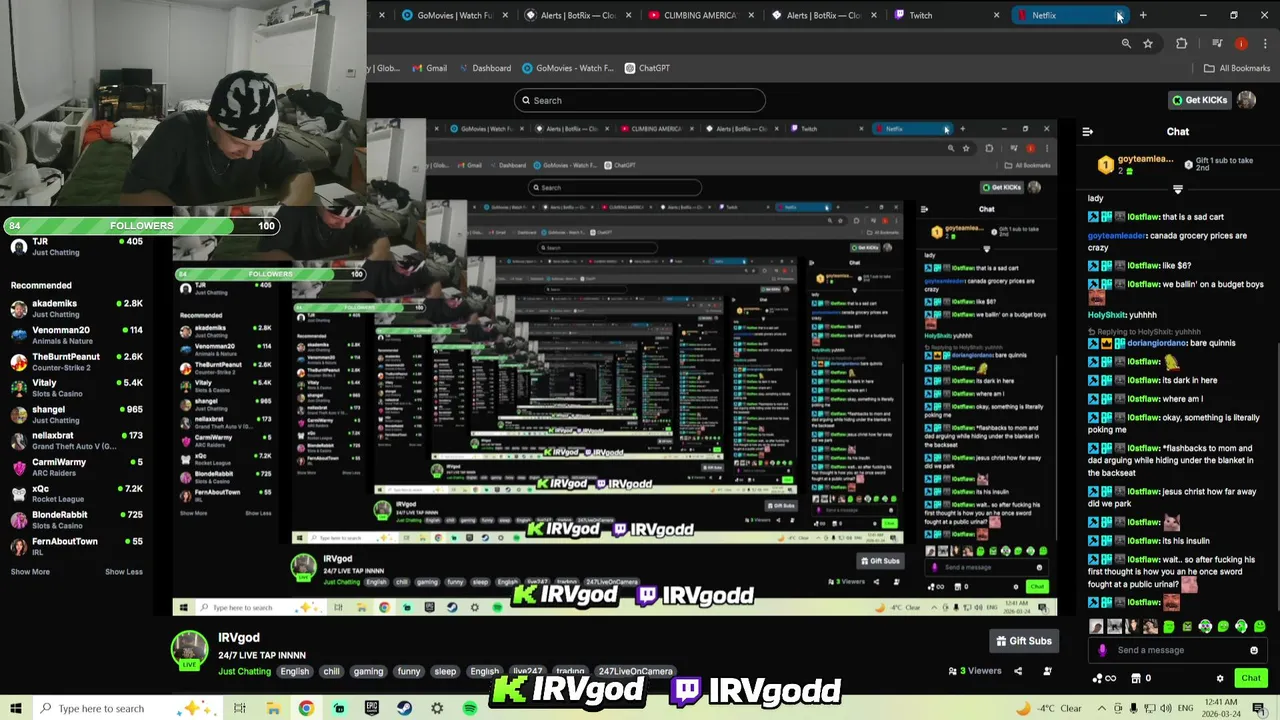Open nellaxbrat recommended channel

pos(75,440)
